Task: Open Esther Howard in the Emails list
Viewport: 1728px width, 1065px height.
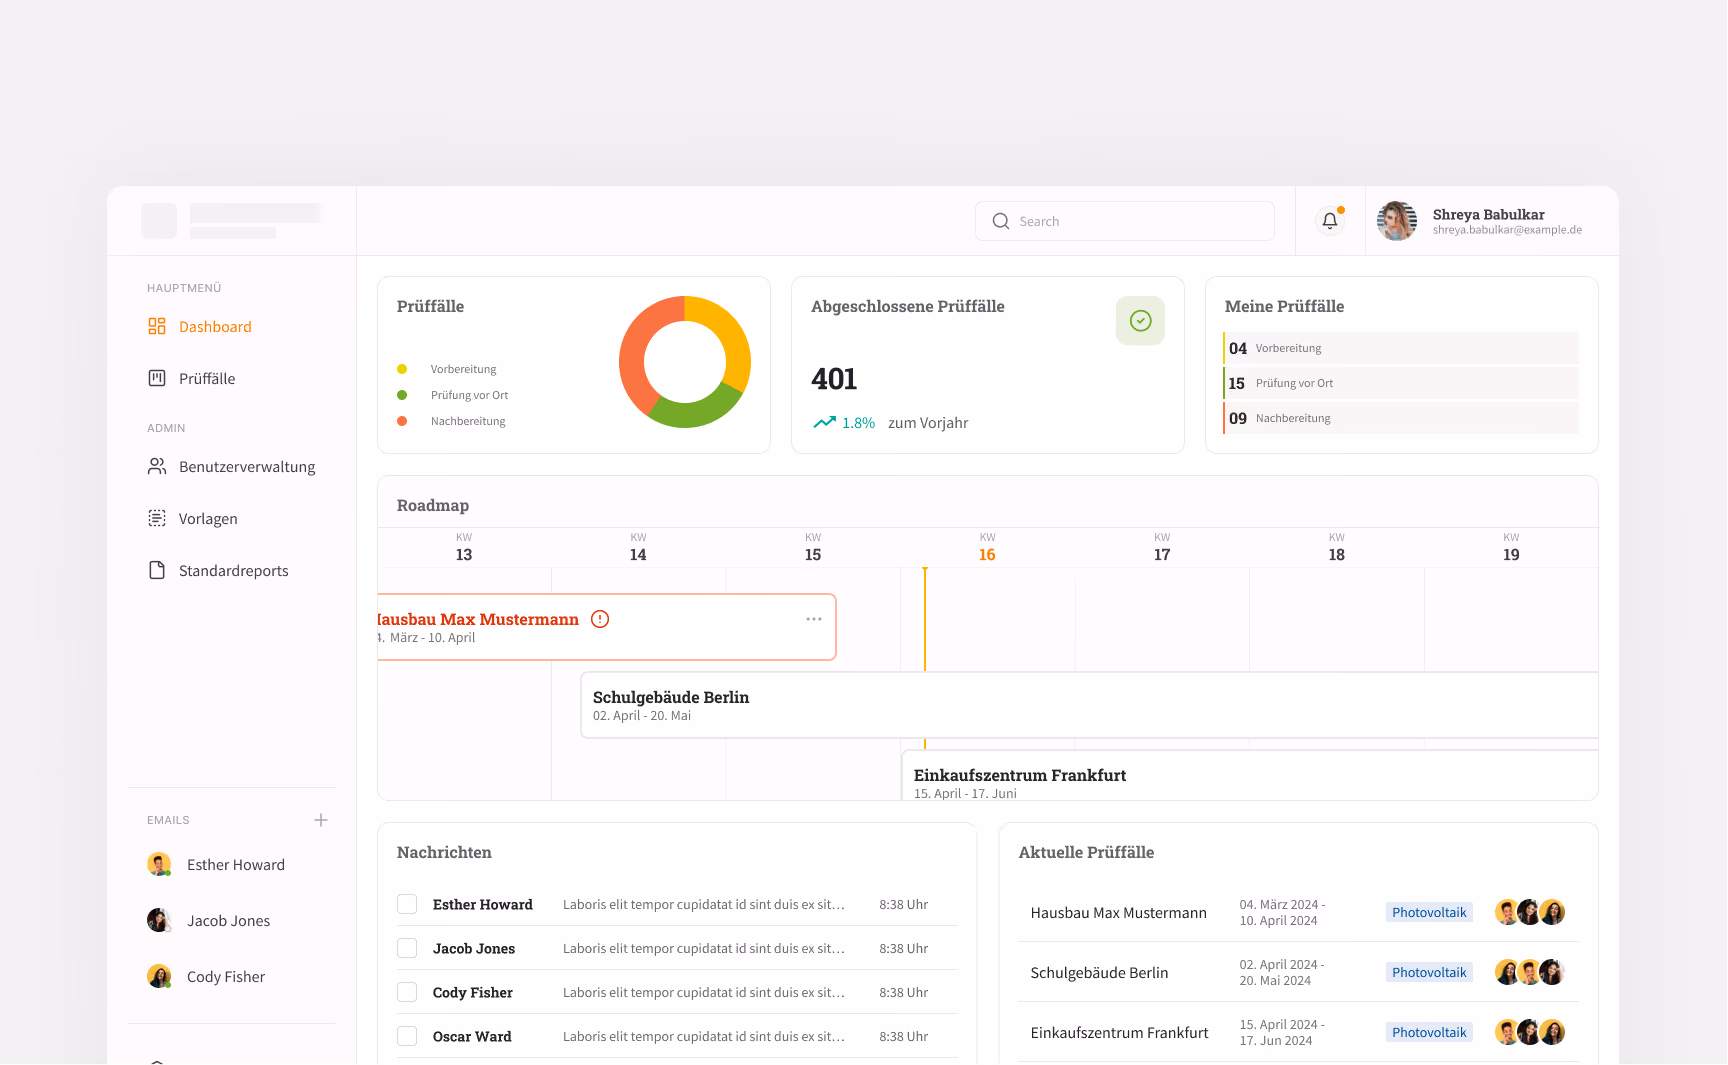Action: (216, 864)
